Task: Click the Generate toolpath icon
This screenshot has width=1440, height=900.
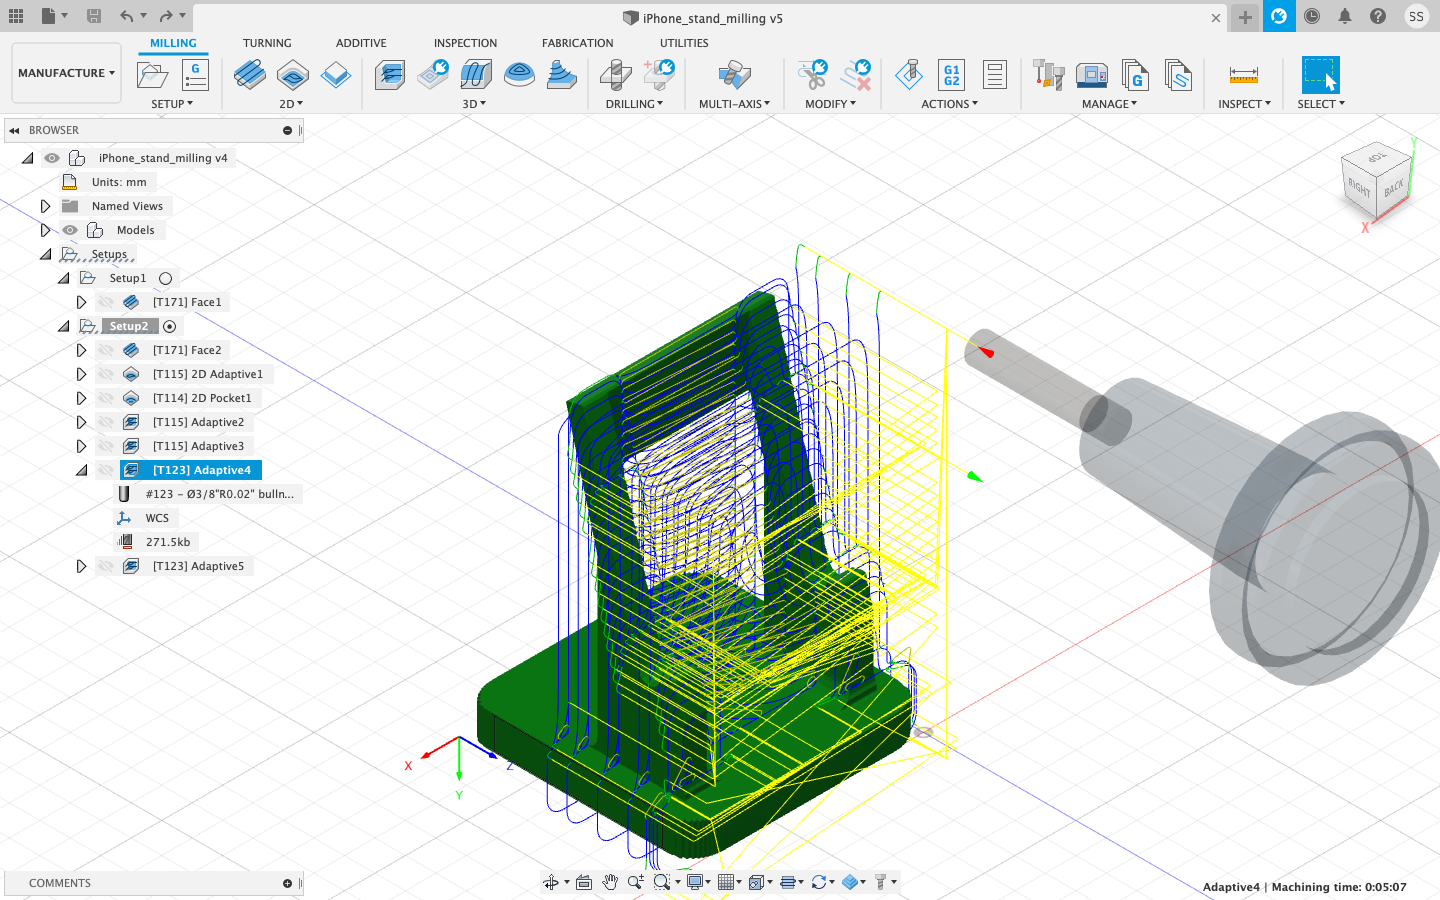Action: click(909, 75)
